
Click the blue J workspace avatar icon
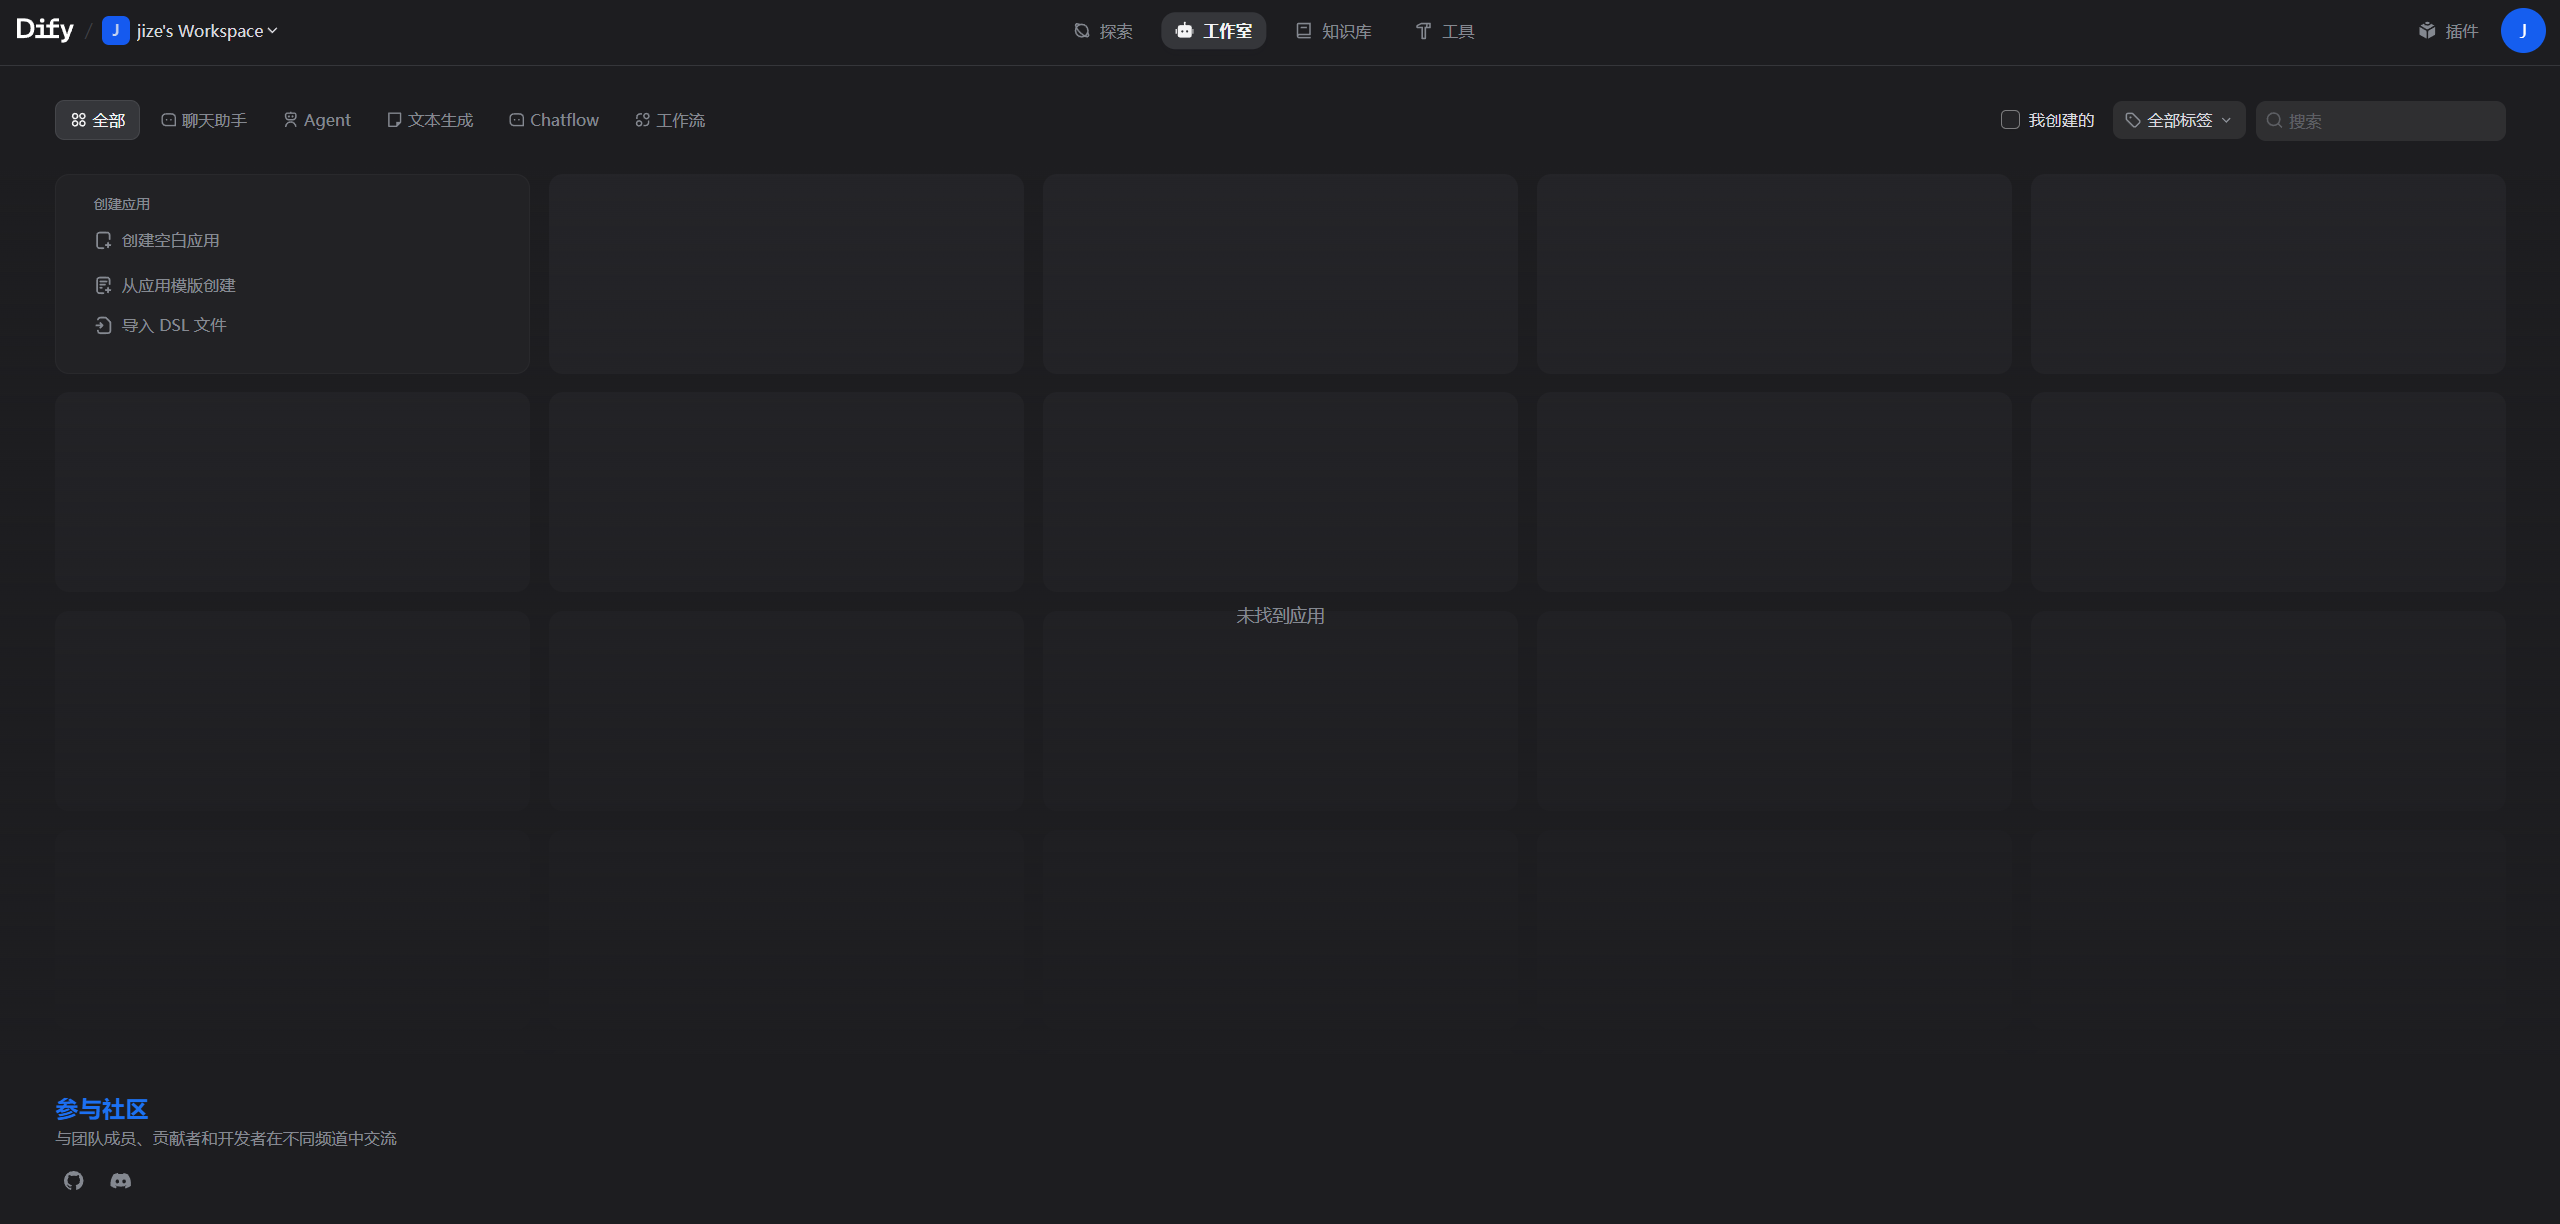(x=115, y=31)
